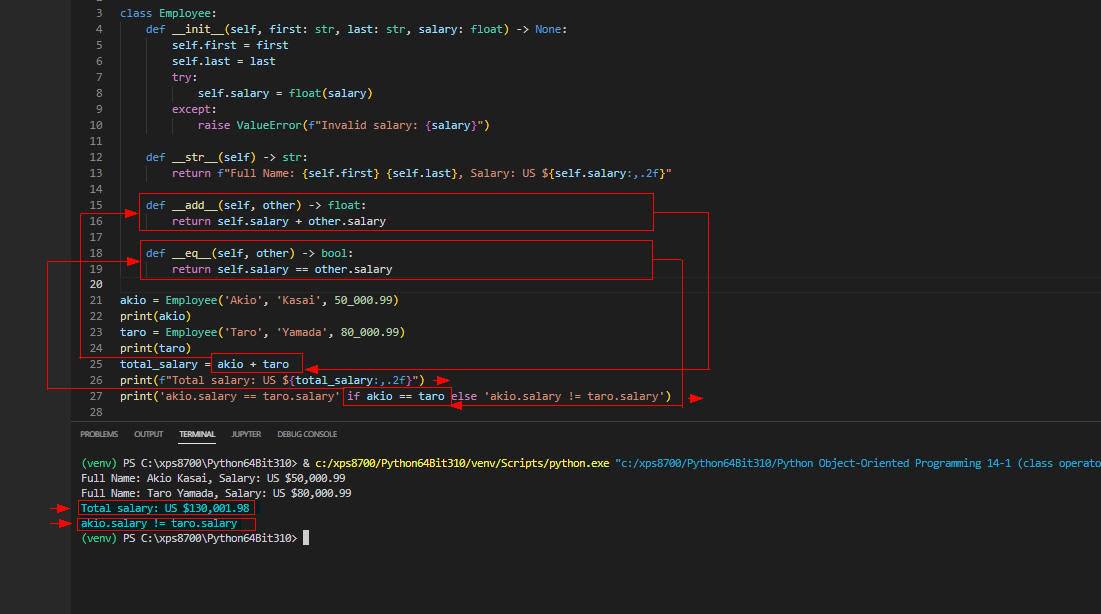Click the last terminal prompt input line
The width and height of the screenshot is (1101, 614).
click(195, 539)
